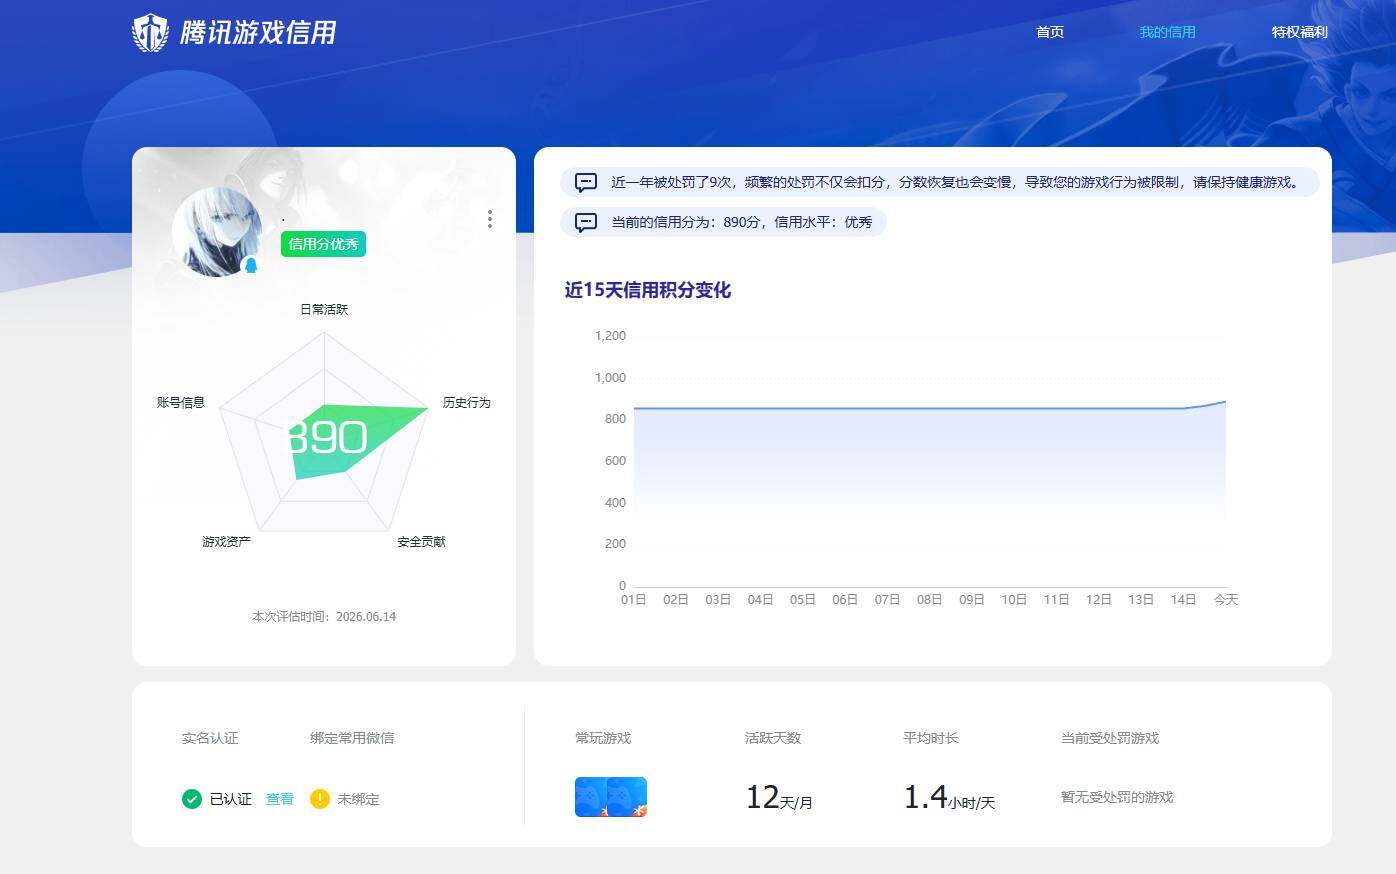
Task: Click the user avatar image
Action: (217, 231)
